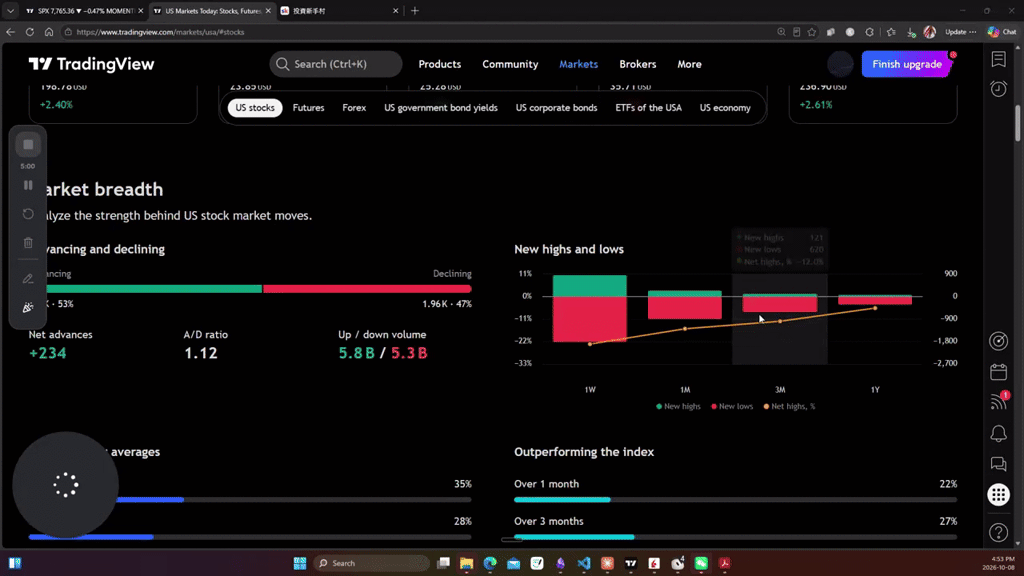Click the Windows taskbar Search box
1024x576 pixels.
371,563
